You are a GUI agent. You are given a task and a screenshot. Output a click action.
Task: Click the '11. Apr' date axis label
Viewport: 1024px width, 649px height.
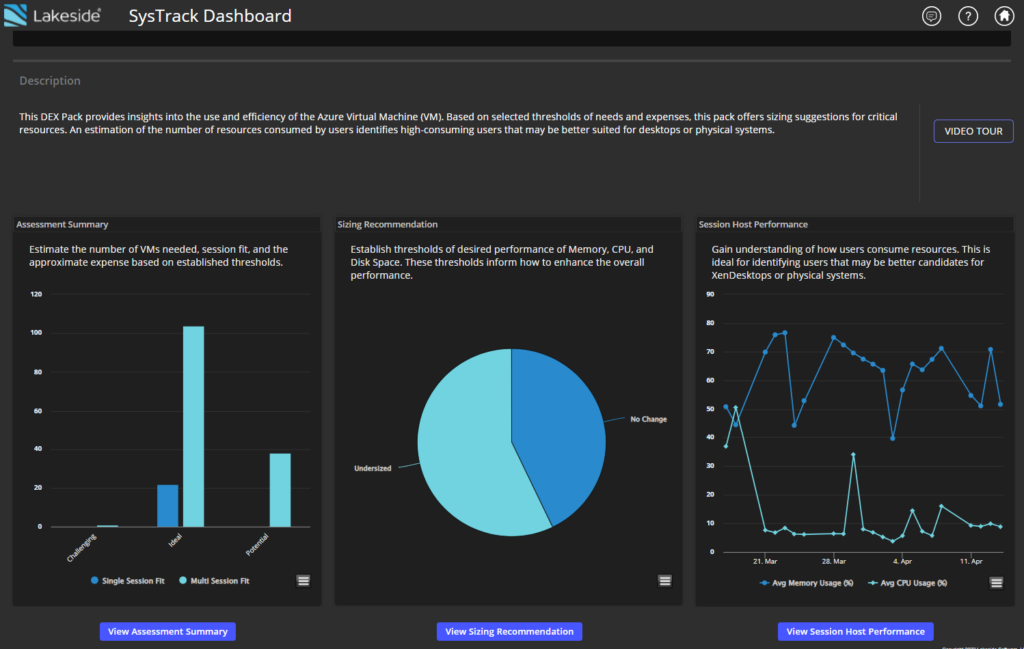tap(971, 562)
